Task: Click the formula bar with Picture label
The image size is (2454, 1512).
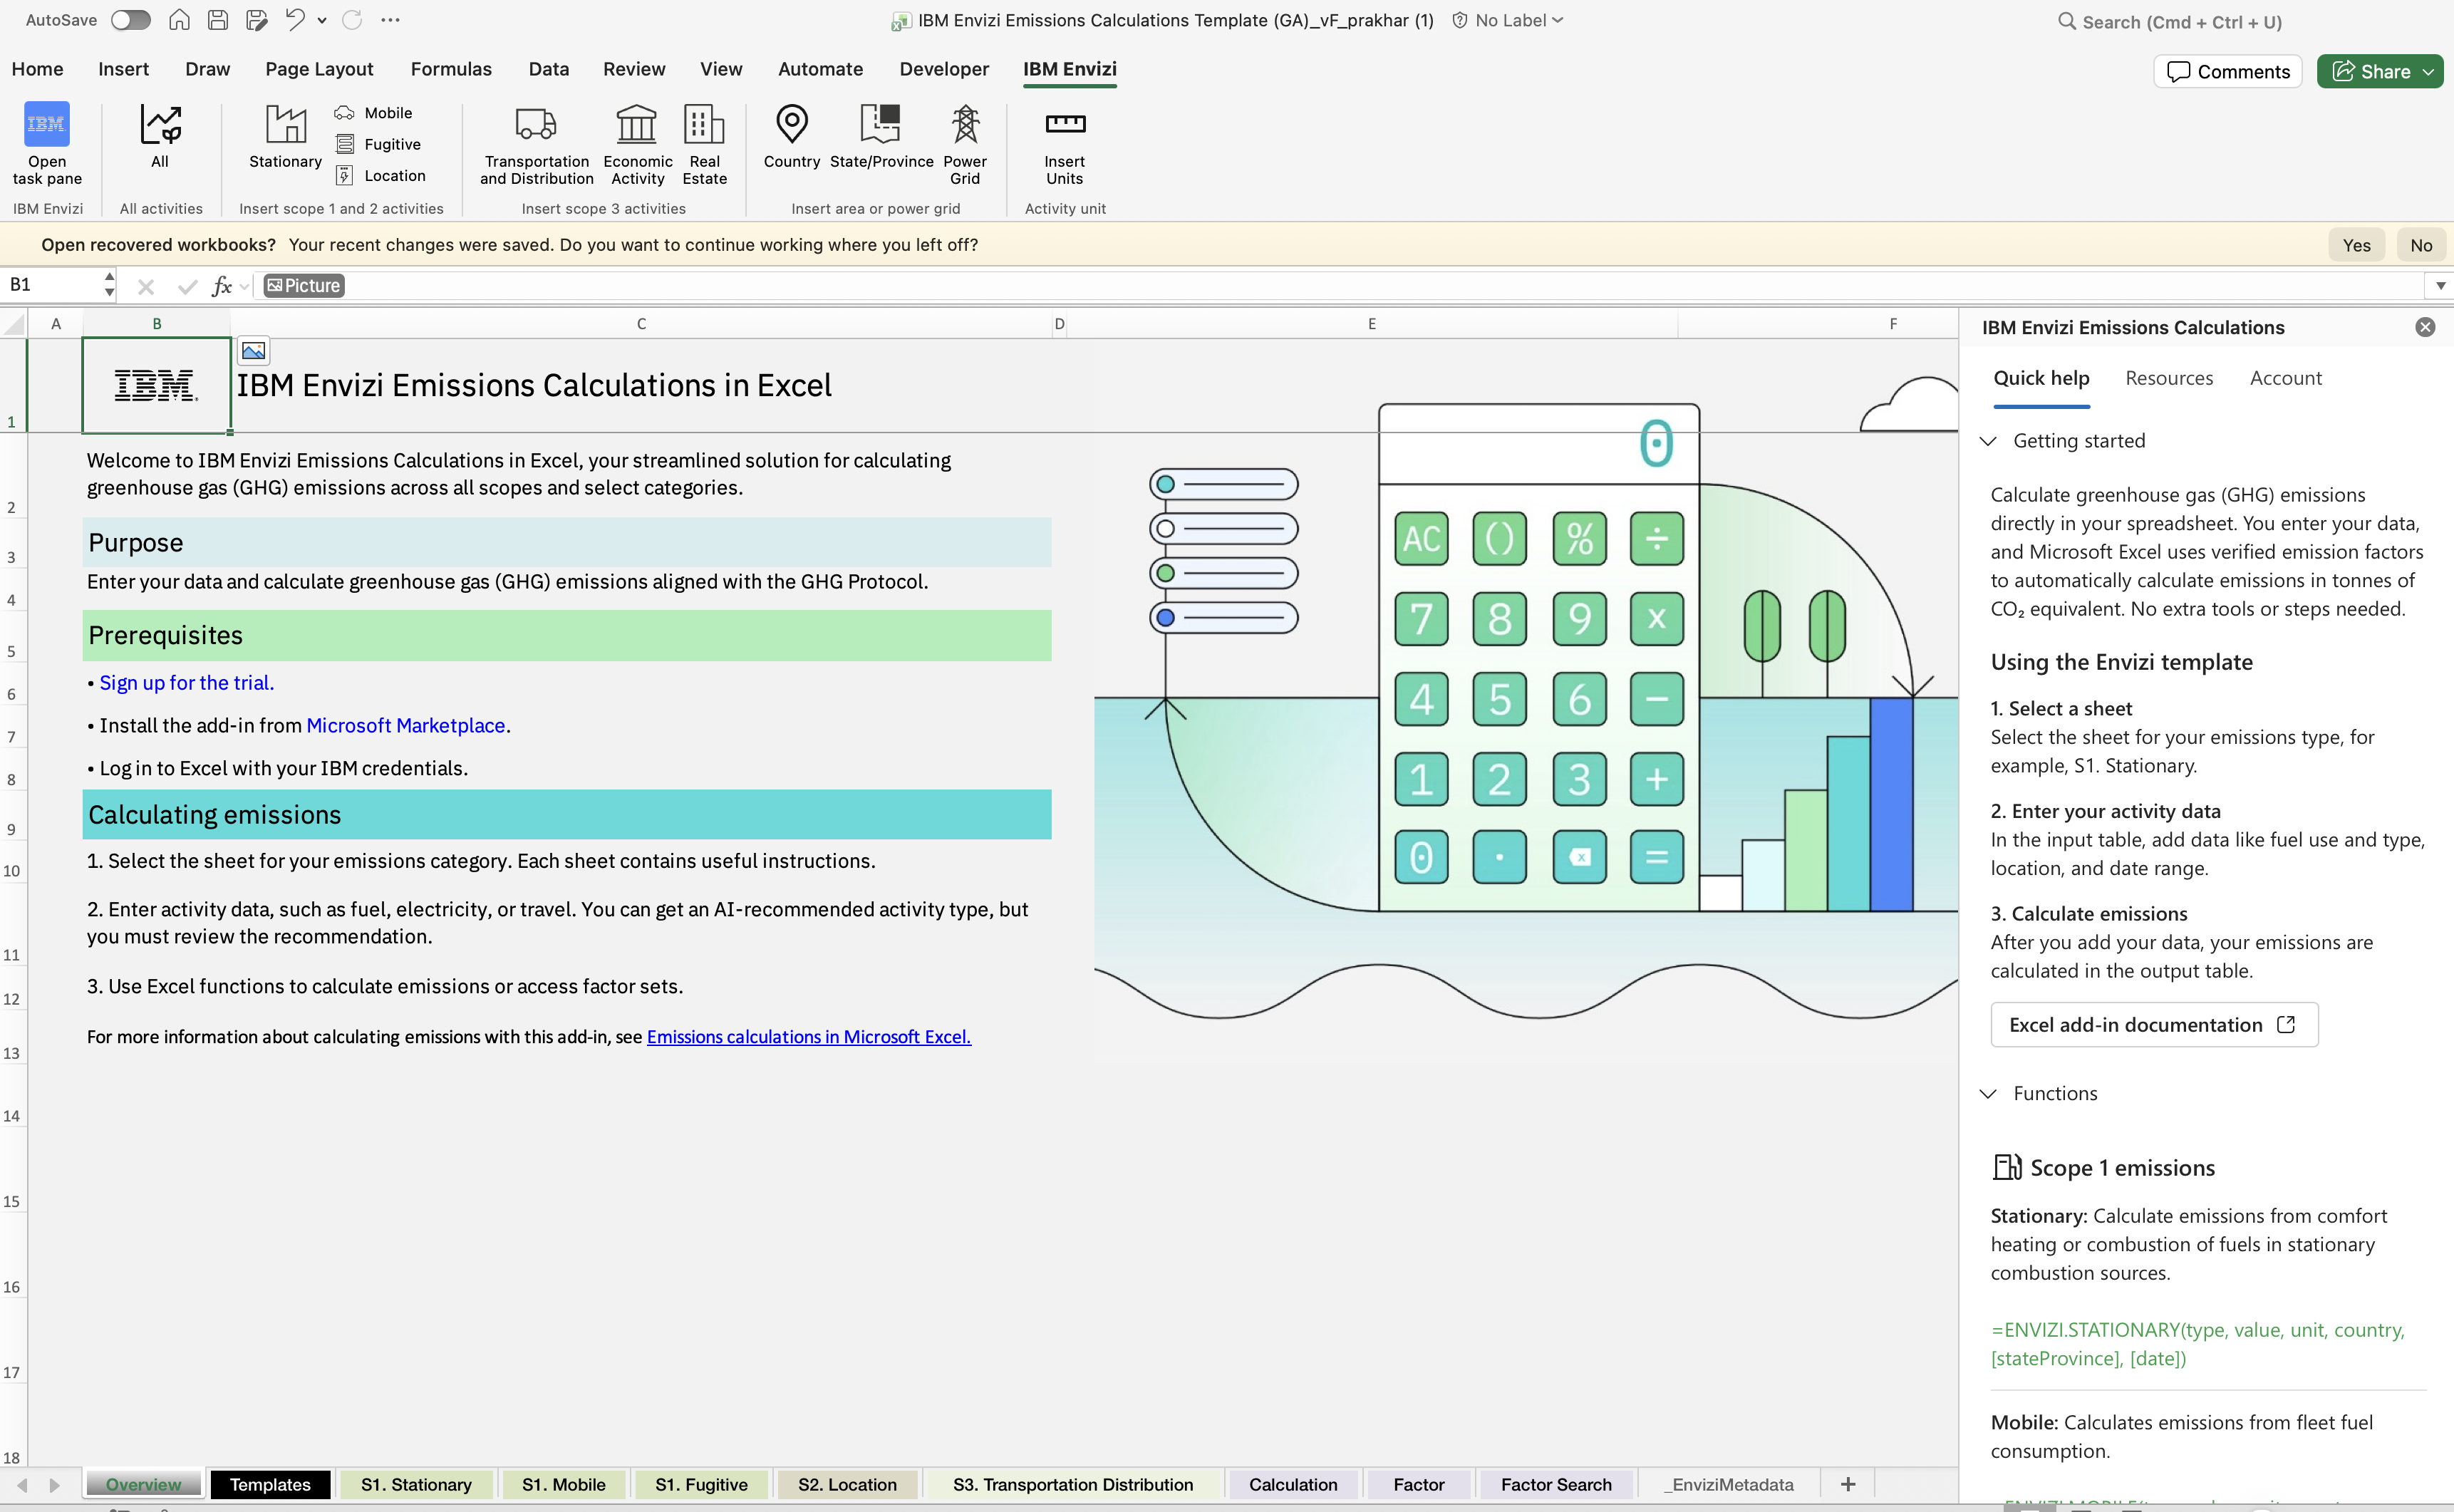Action: (x=1340, y=286)
